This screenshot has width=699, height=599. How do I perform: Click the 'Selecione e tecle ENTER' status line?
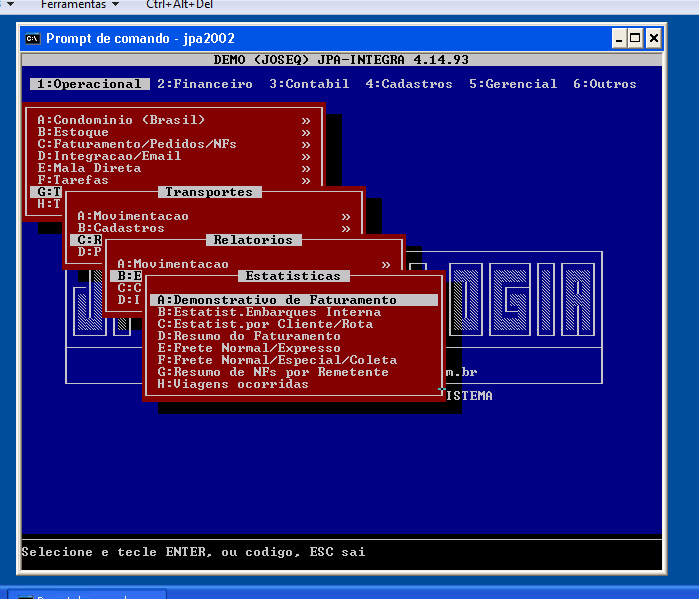point(193,552)
